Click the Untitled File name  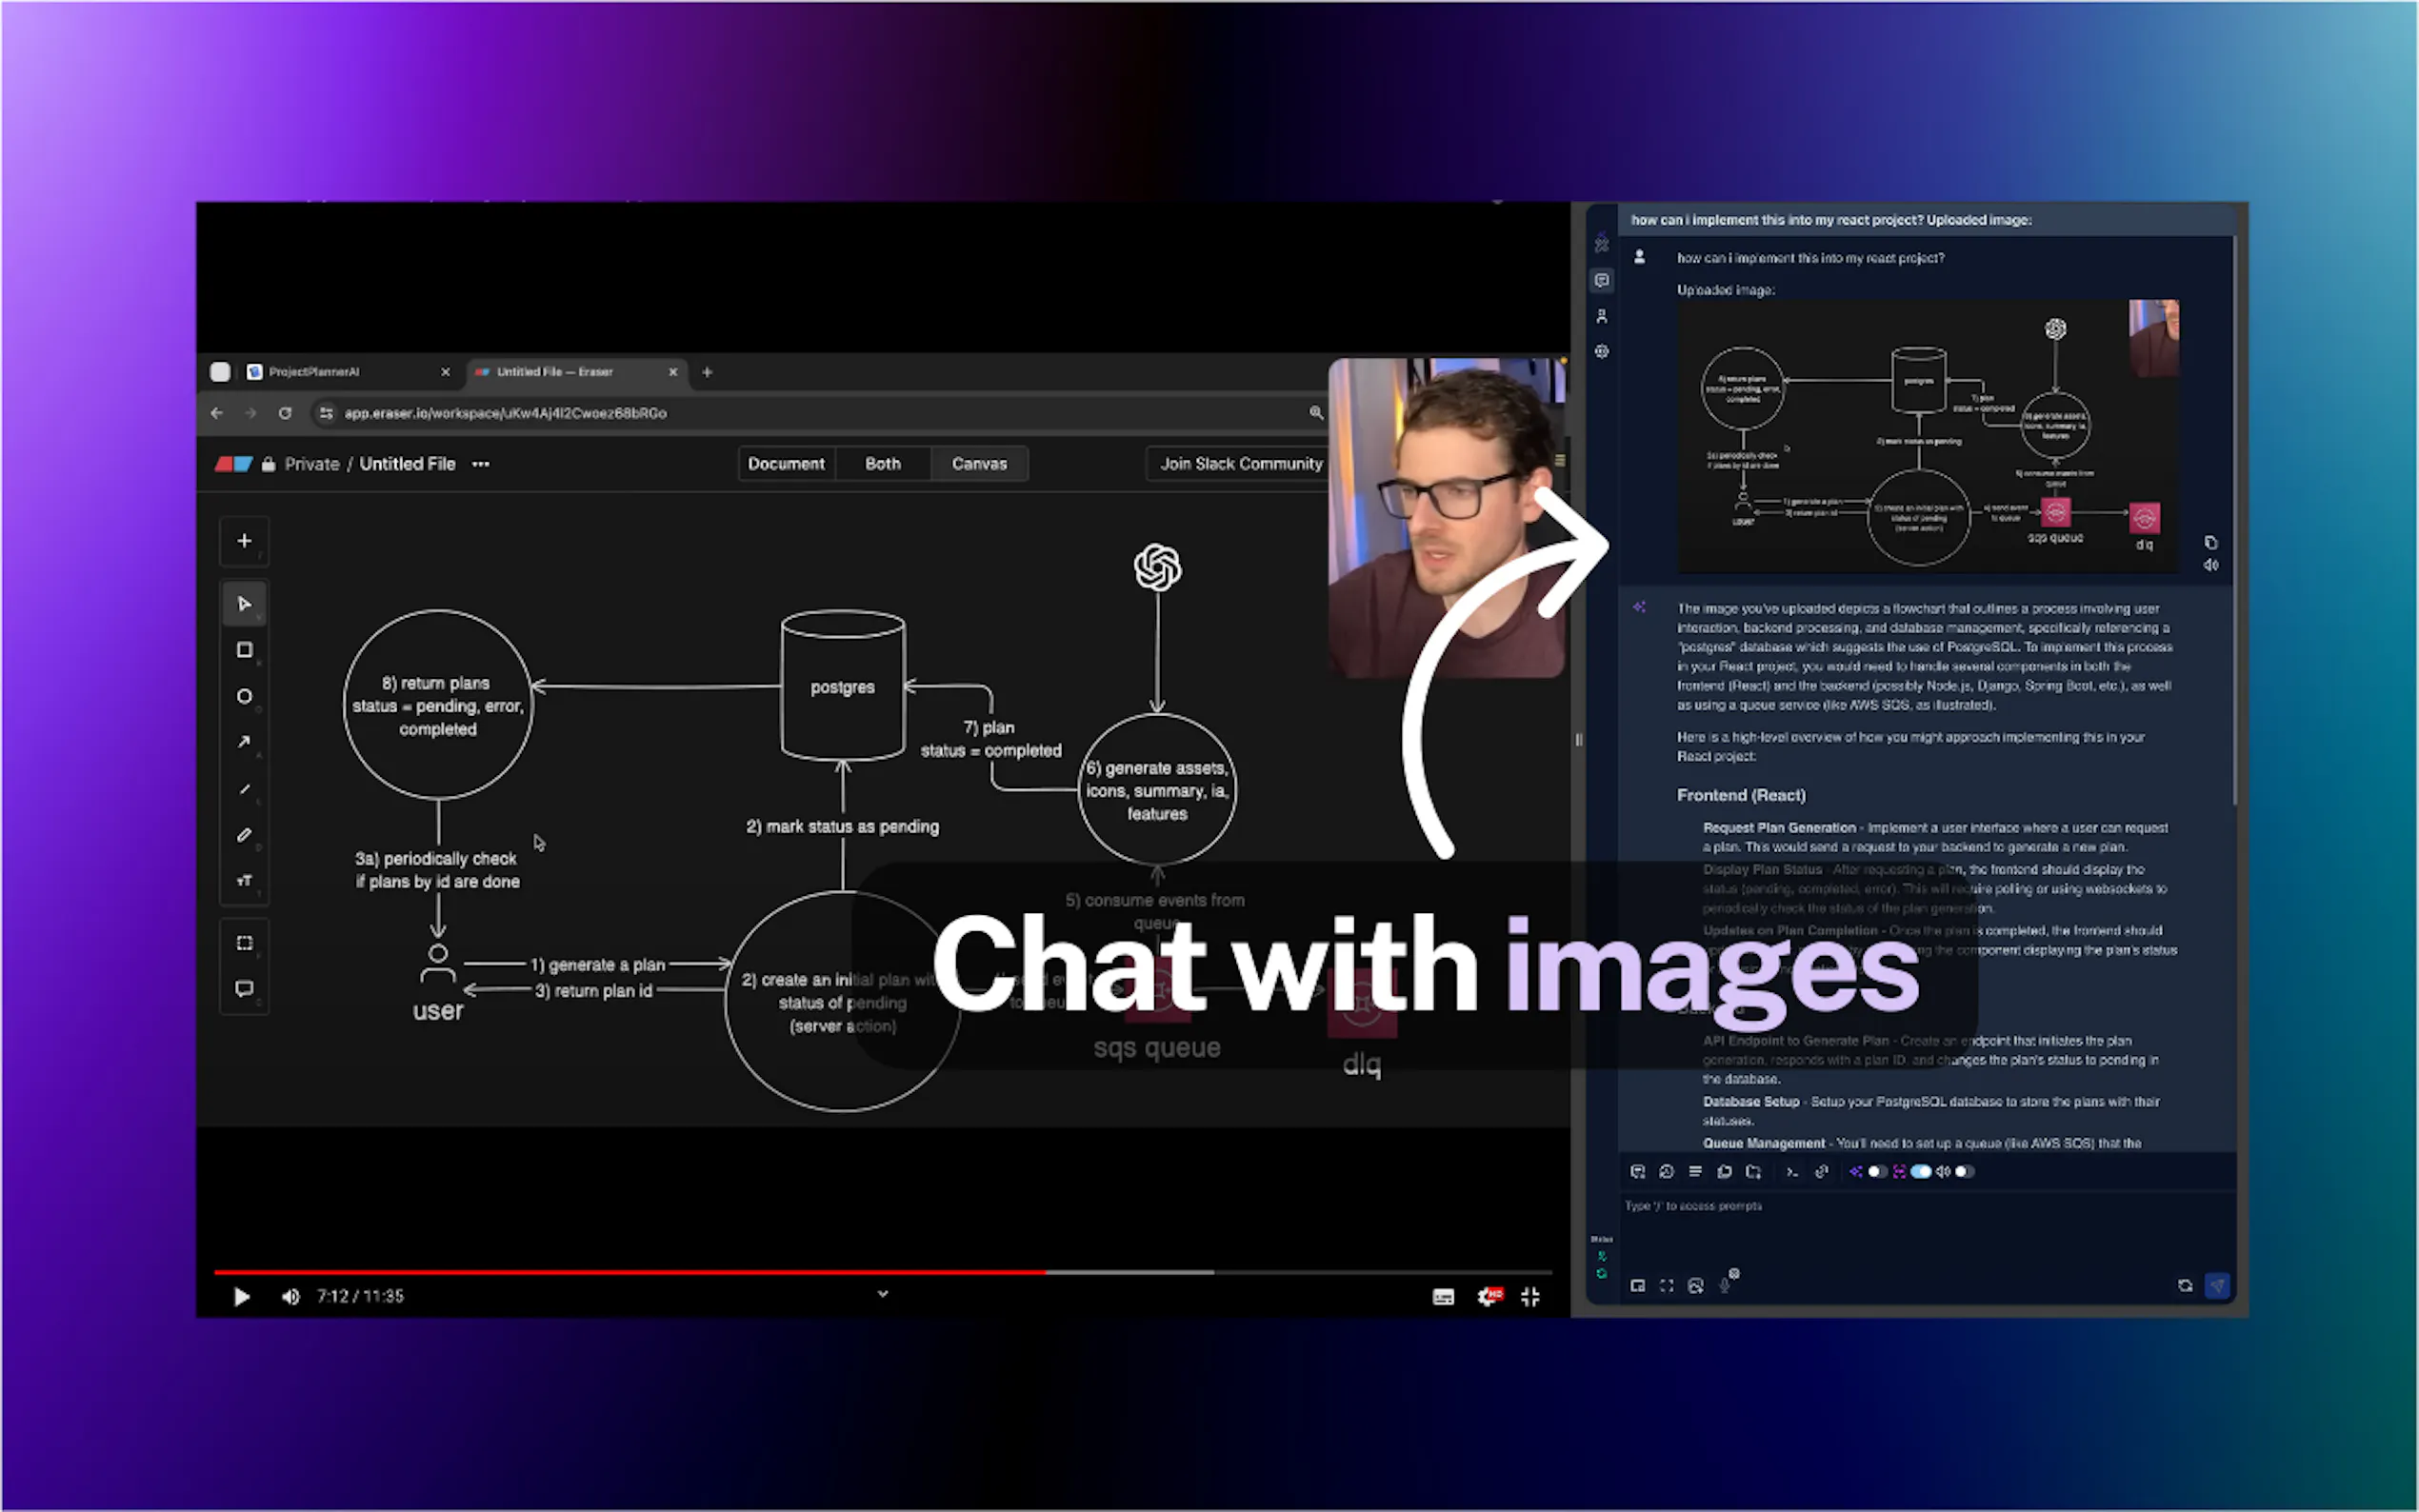coord(407,464)
